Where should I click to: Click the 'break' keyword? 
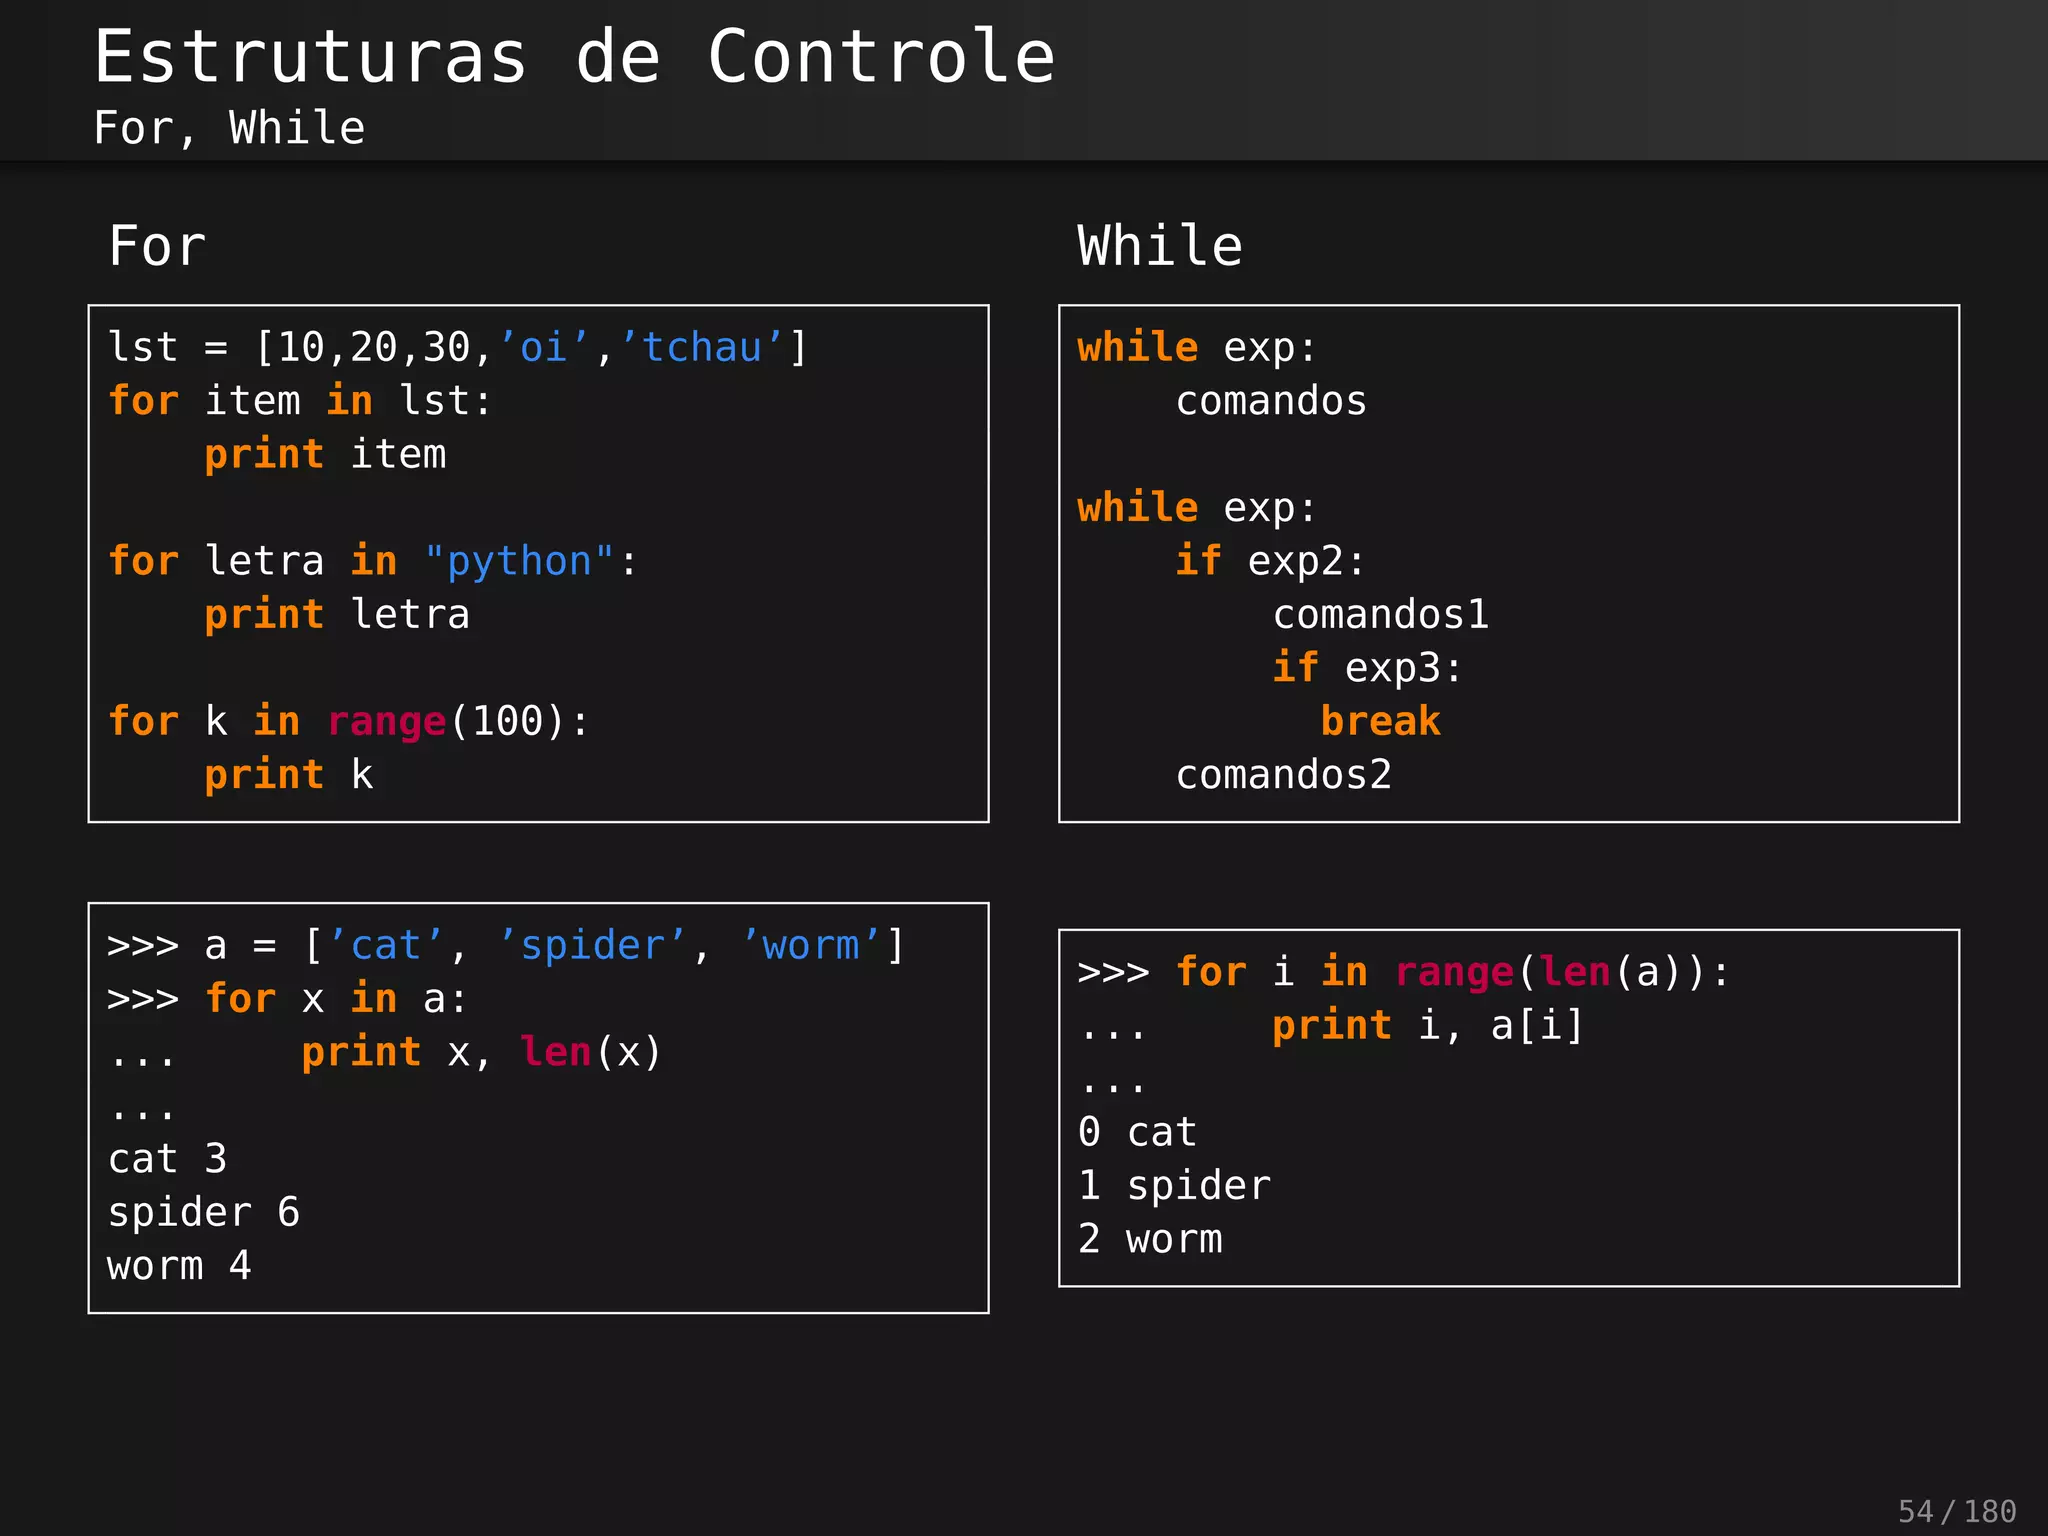1380,721
